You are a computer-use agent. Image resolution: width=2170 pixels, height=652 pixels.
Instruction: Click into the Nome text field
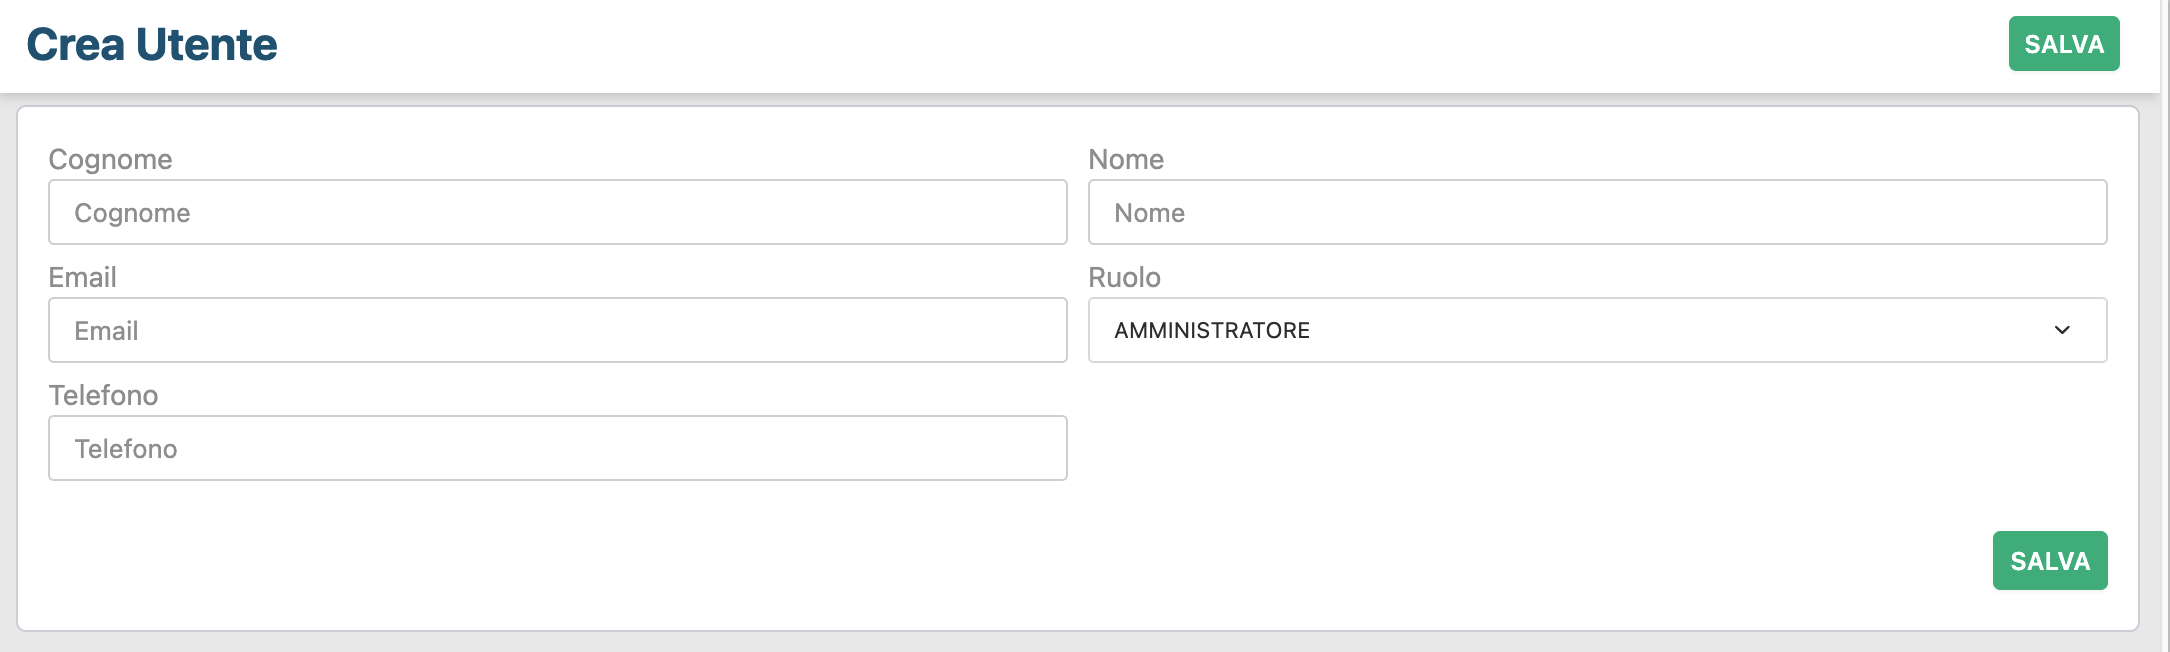[1596, 212]
